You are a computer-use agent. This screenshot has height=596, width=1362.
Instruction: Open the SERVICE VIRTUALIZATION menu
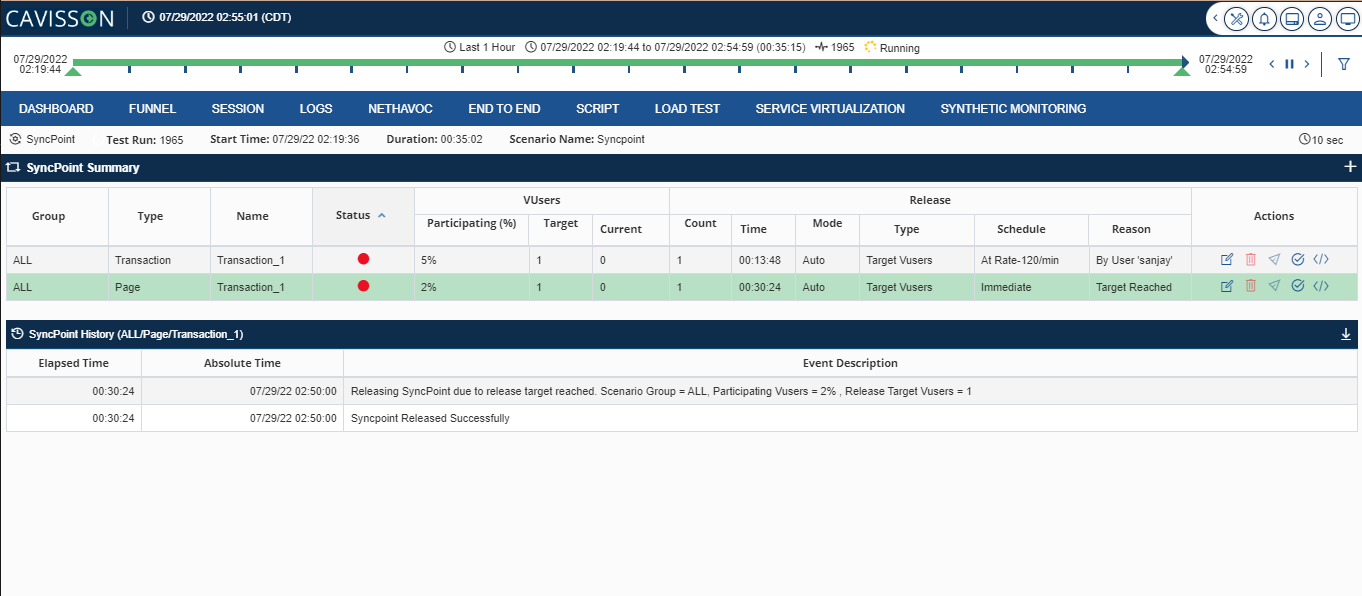coord(830,108)
